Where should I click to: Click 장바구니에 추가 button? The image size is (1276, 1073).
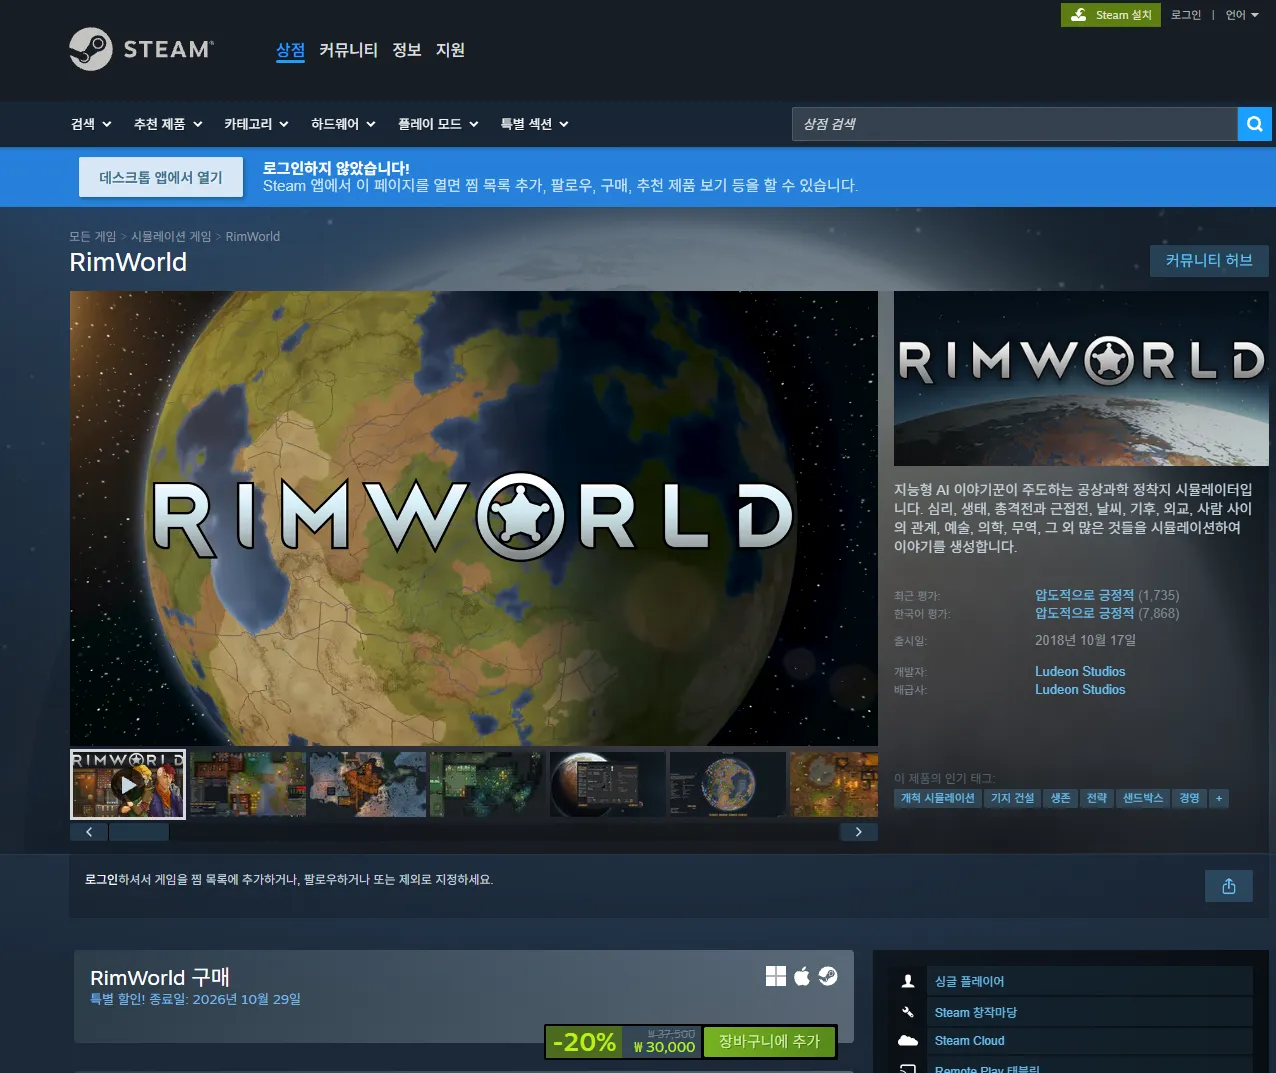769,1042
